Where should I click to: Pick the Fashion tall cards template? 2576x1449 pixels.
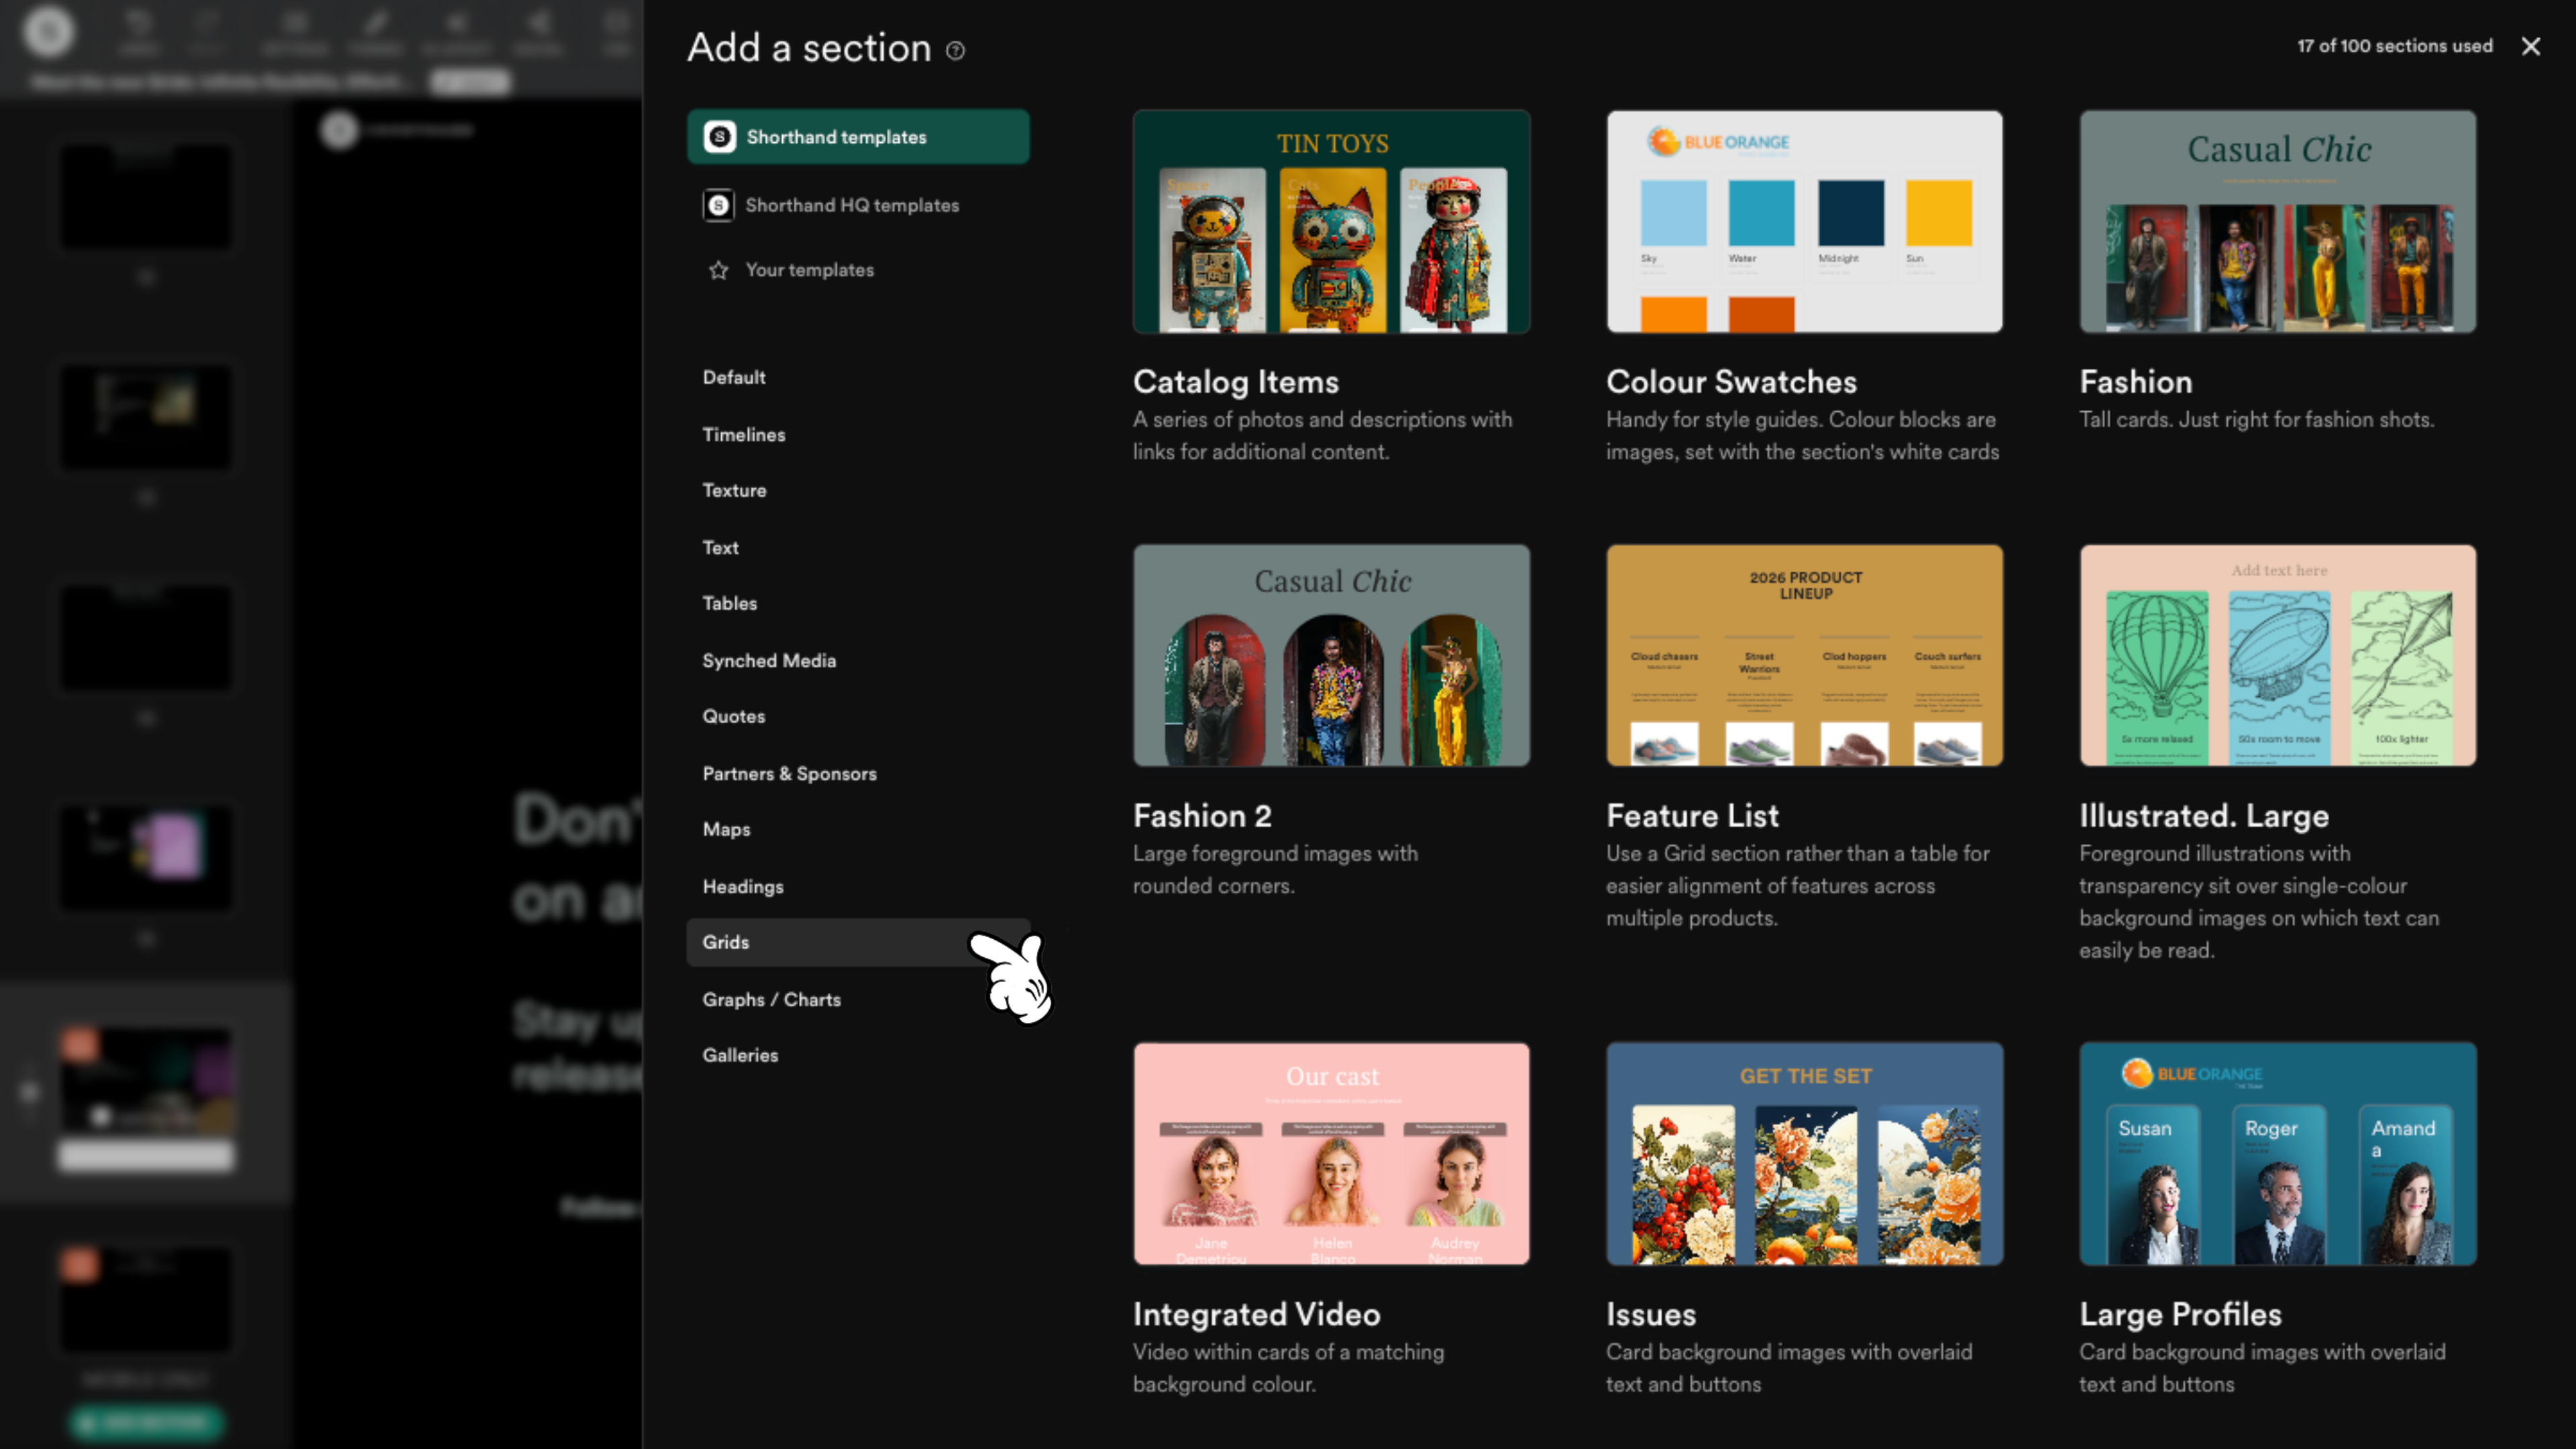click(x=2277, y=222)
